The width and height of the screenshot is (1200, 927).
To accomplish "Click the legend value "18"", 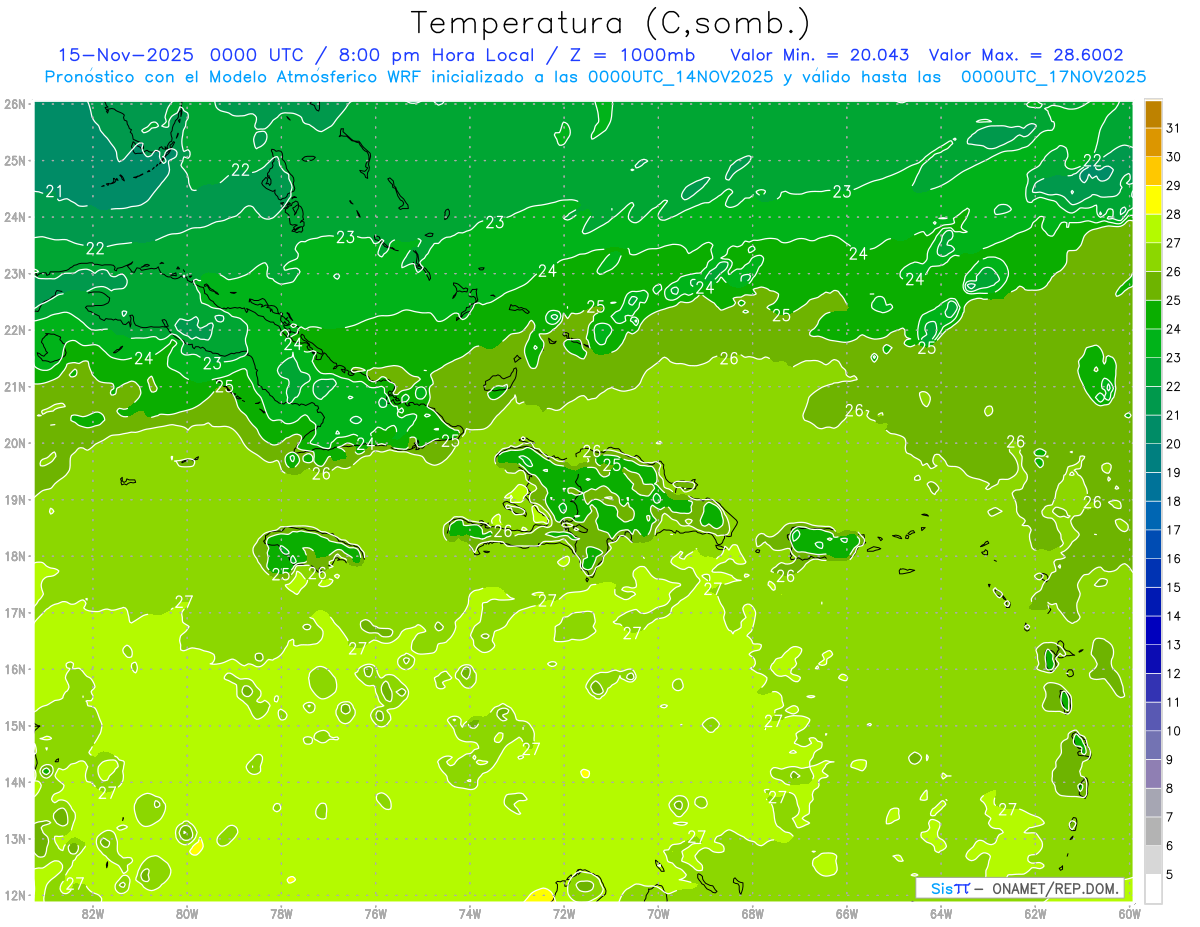I will click(1174, 501).
